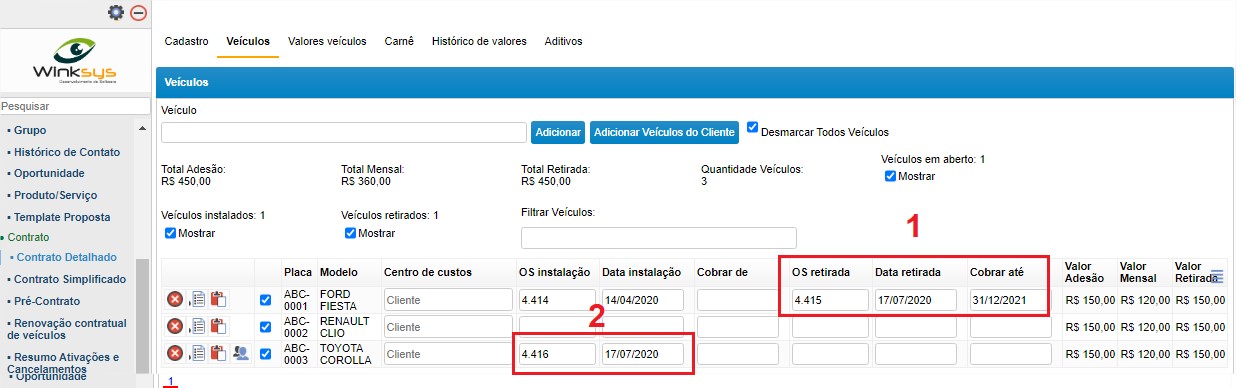Switch to Histórico de valores tab

[x=479, y=41]
